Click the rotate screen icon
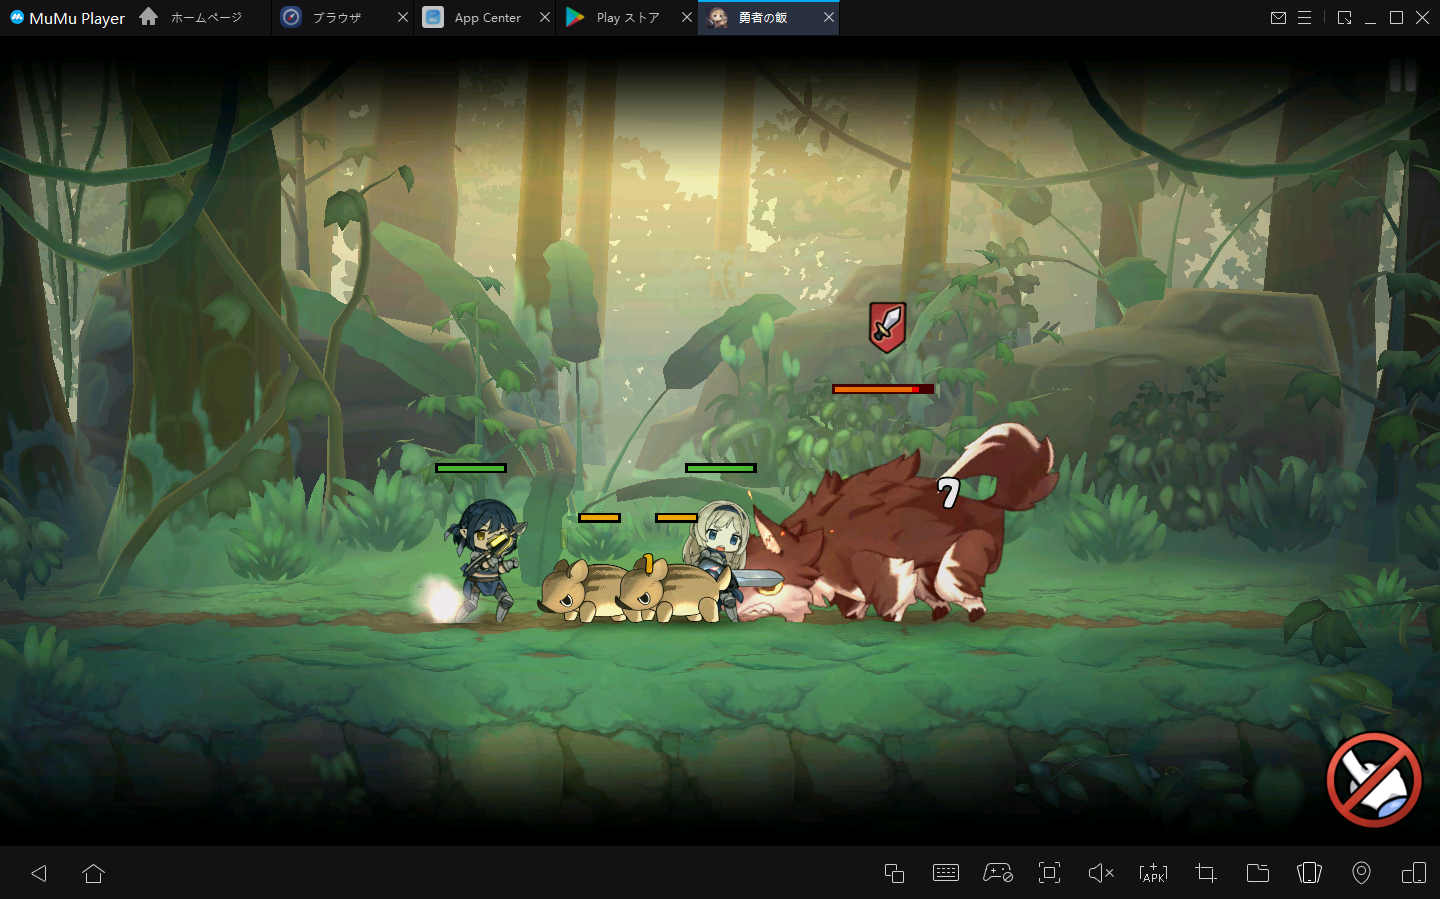 [x=1309, y=873]
